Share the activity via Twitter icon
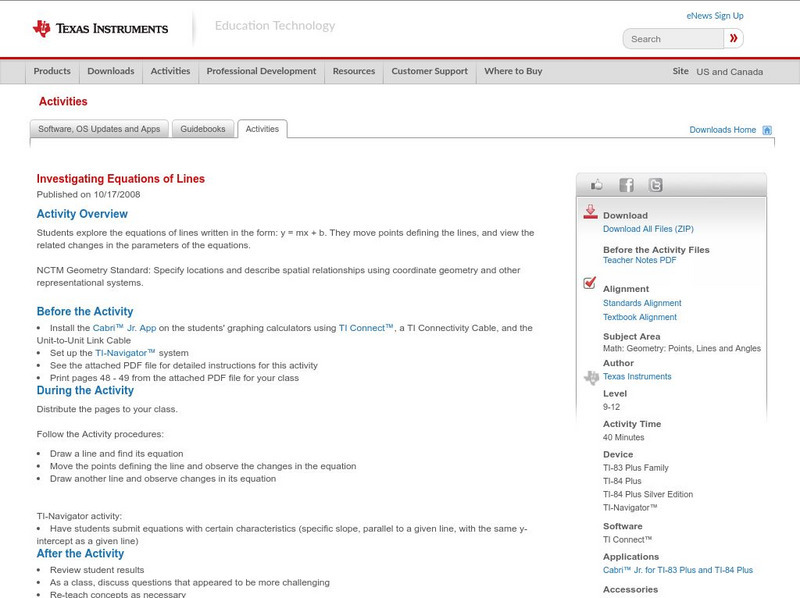This screenshot has height=598, width=800. (x=655, y=185)
